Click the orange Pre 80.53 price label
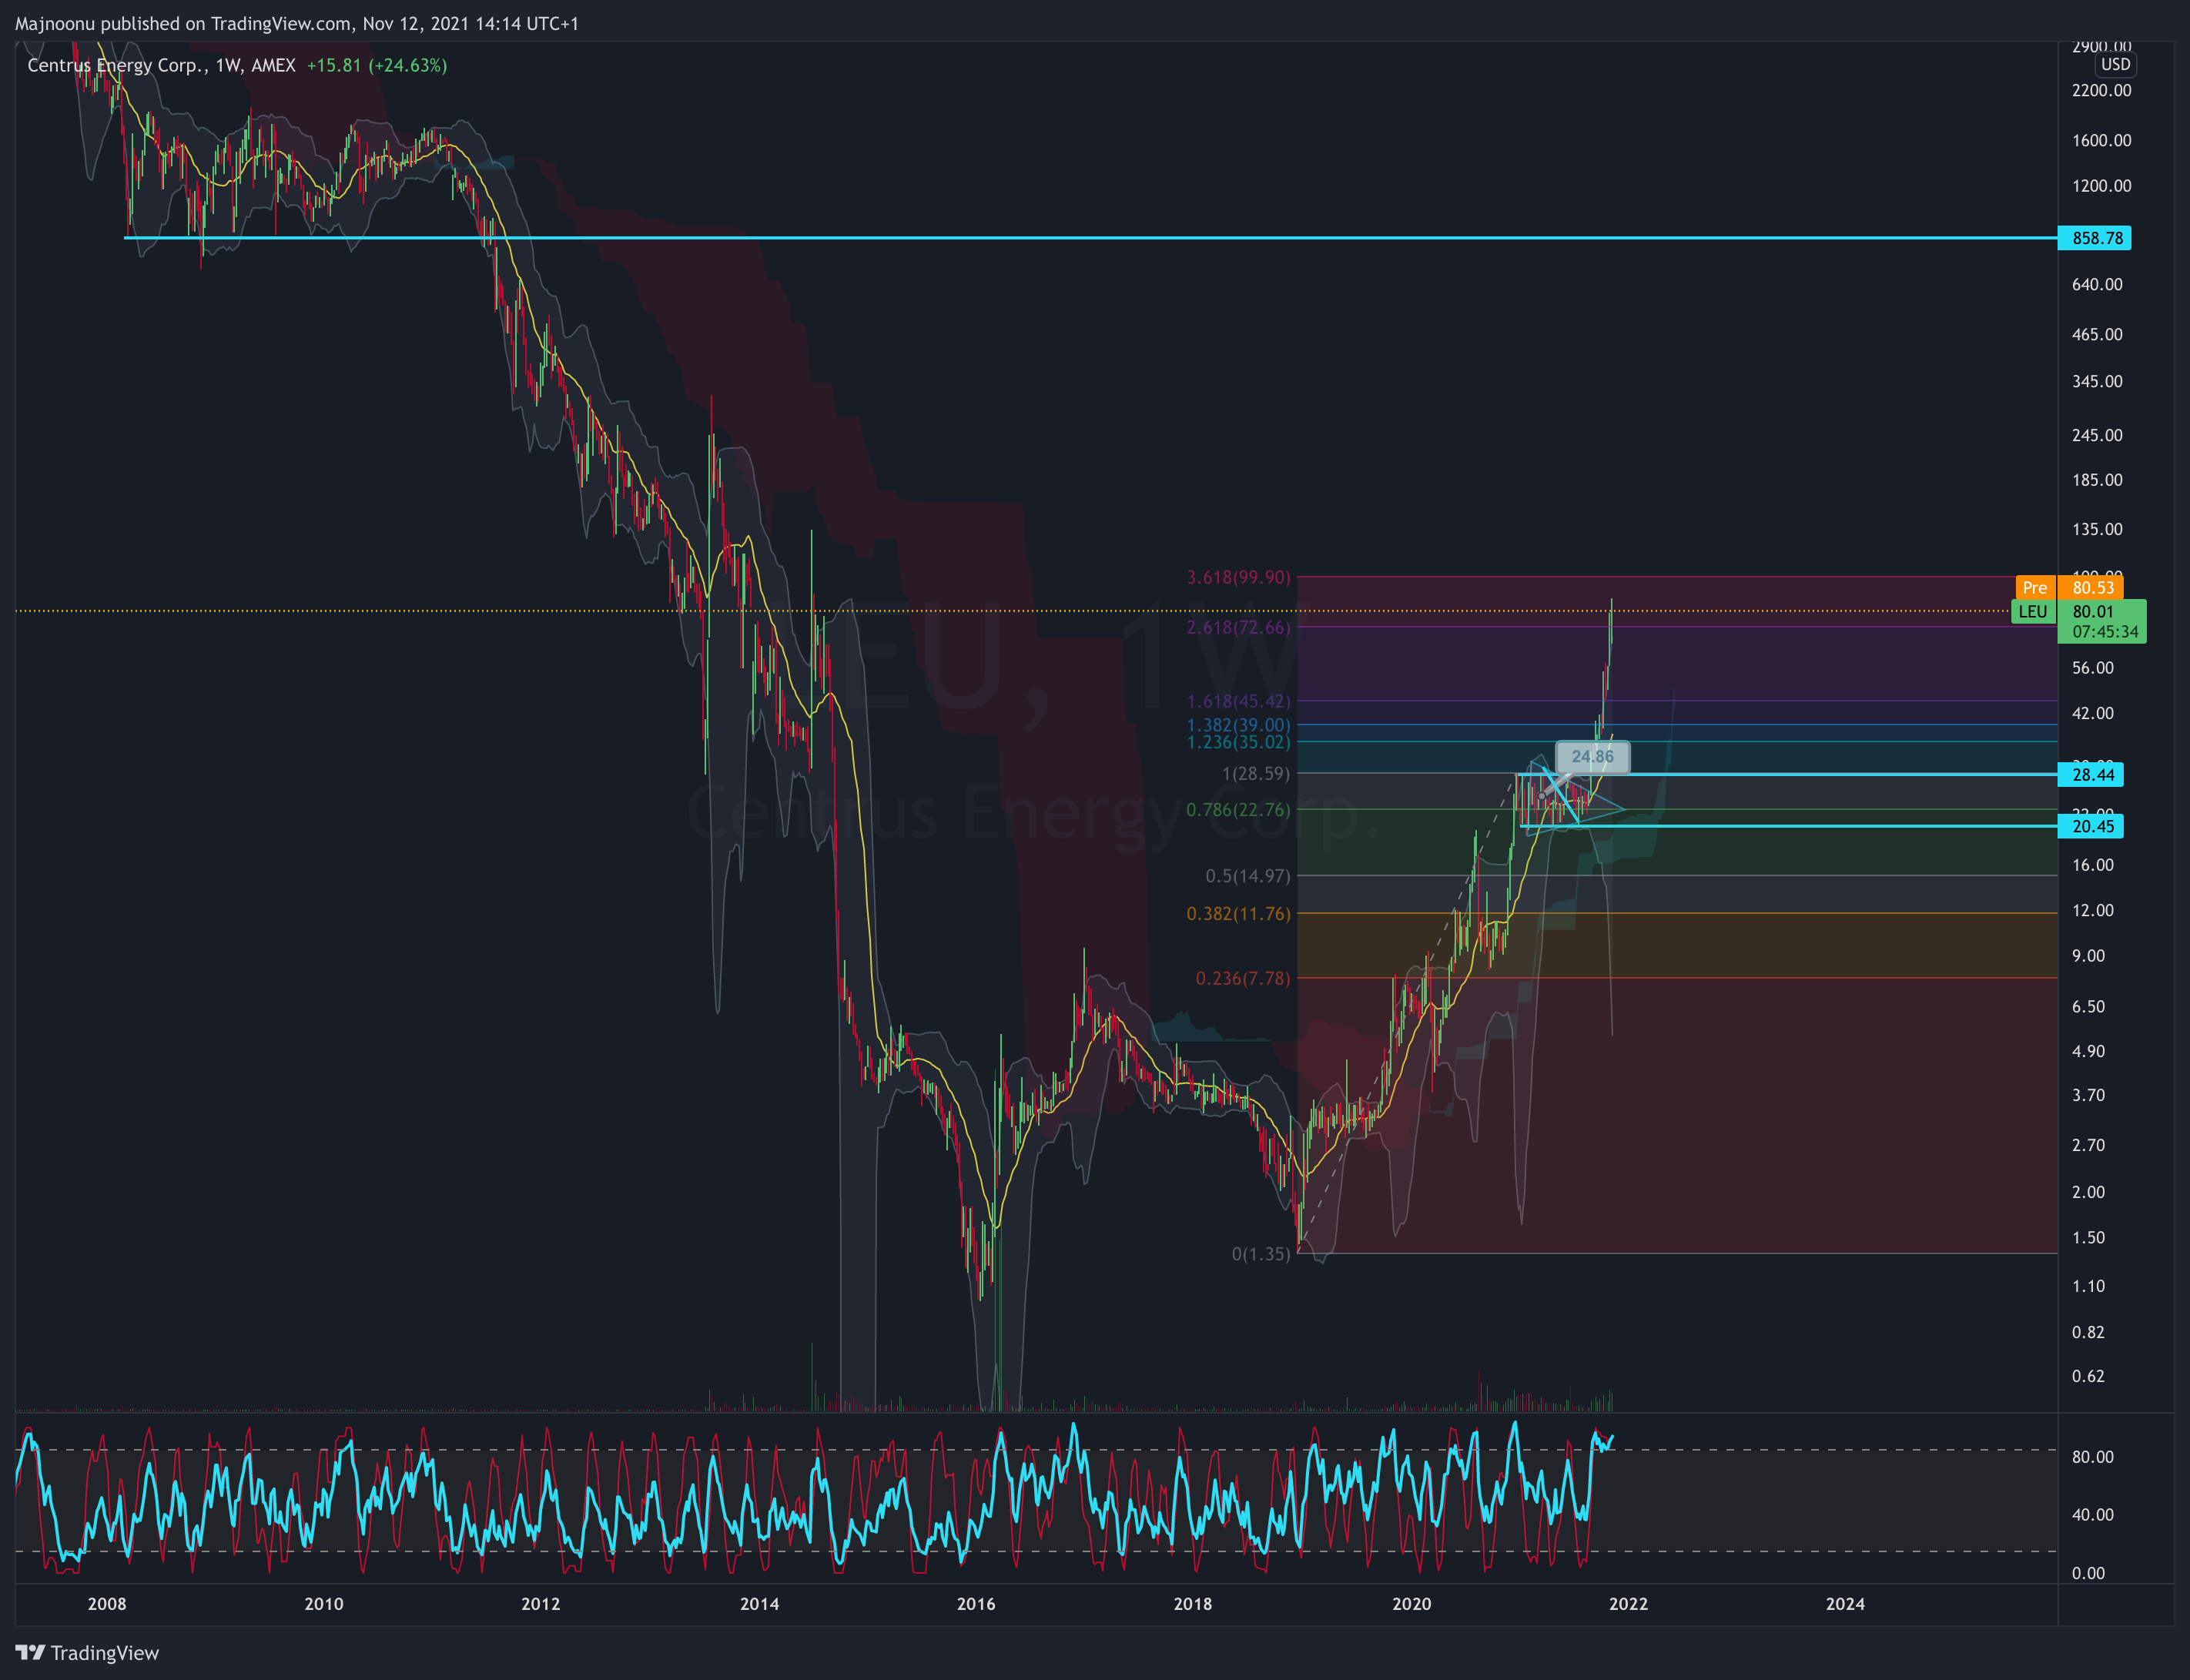 (2069, 587)
